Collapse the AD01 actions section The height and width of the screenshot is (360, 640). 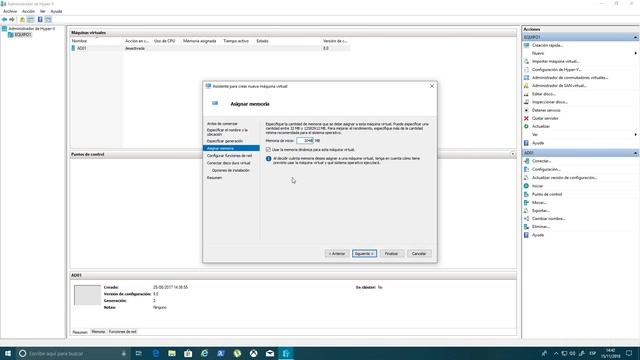(x=636, y=153)
